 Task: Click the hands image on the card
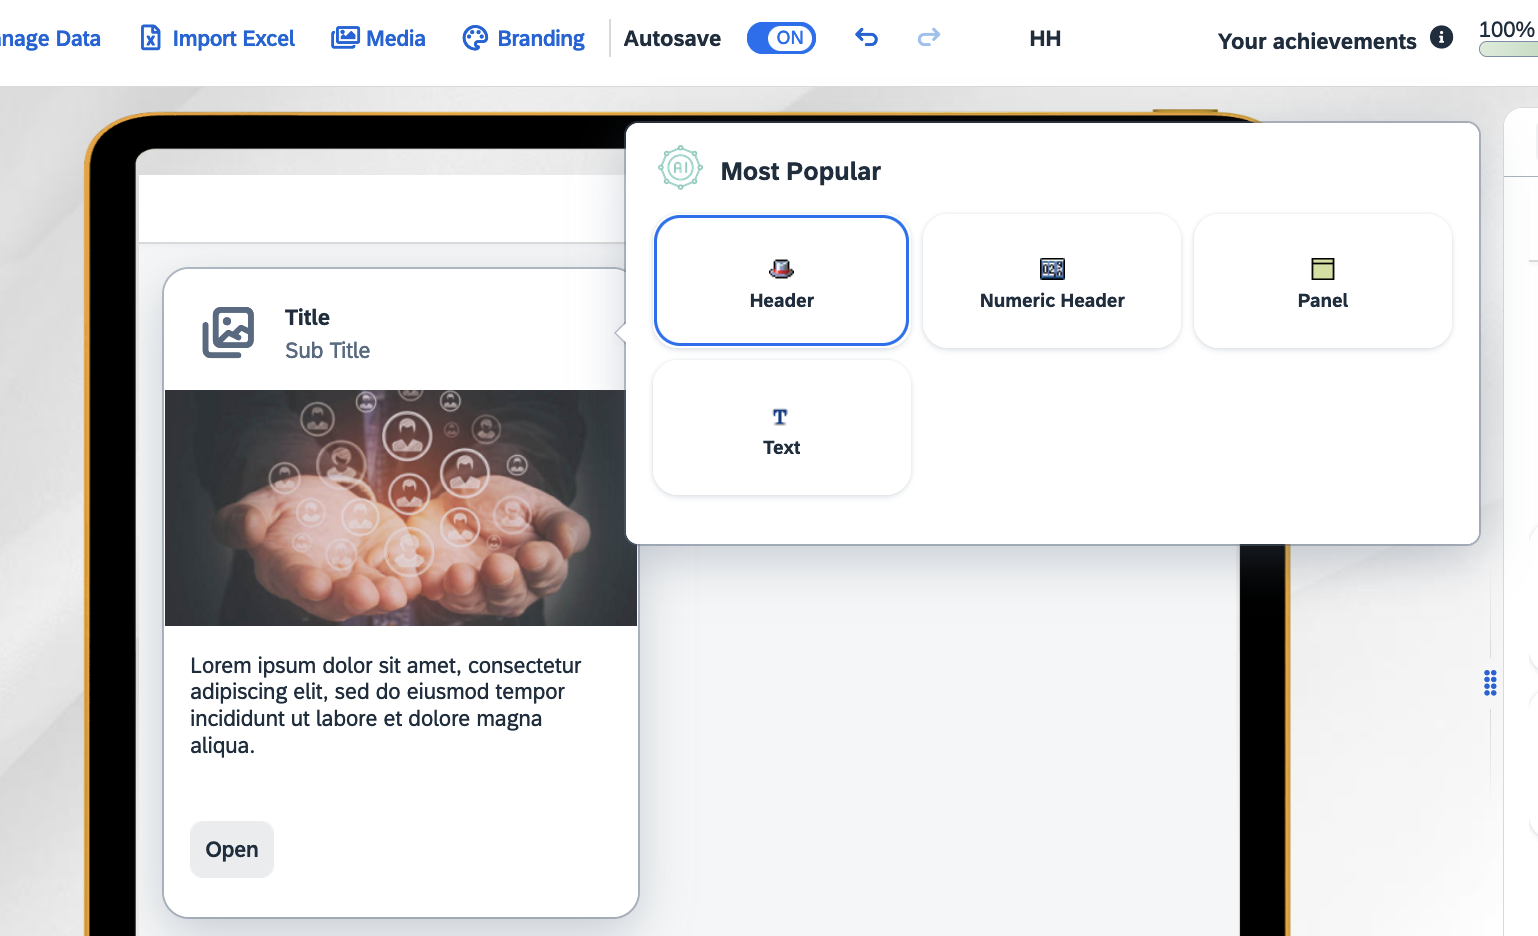coord(400,508)
